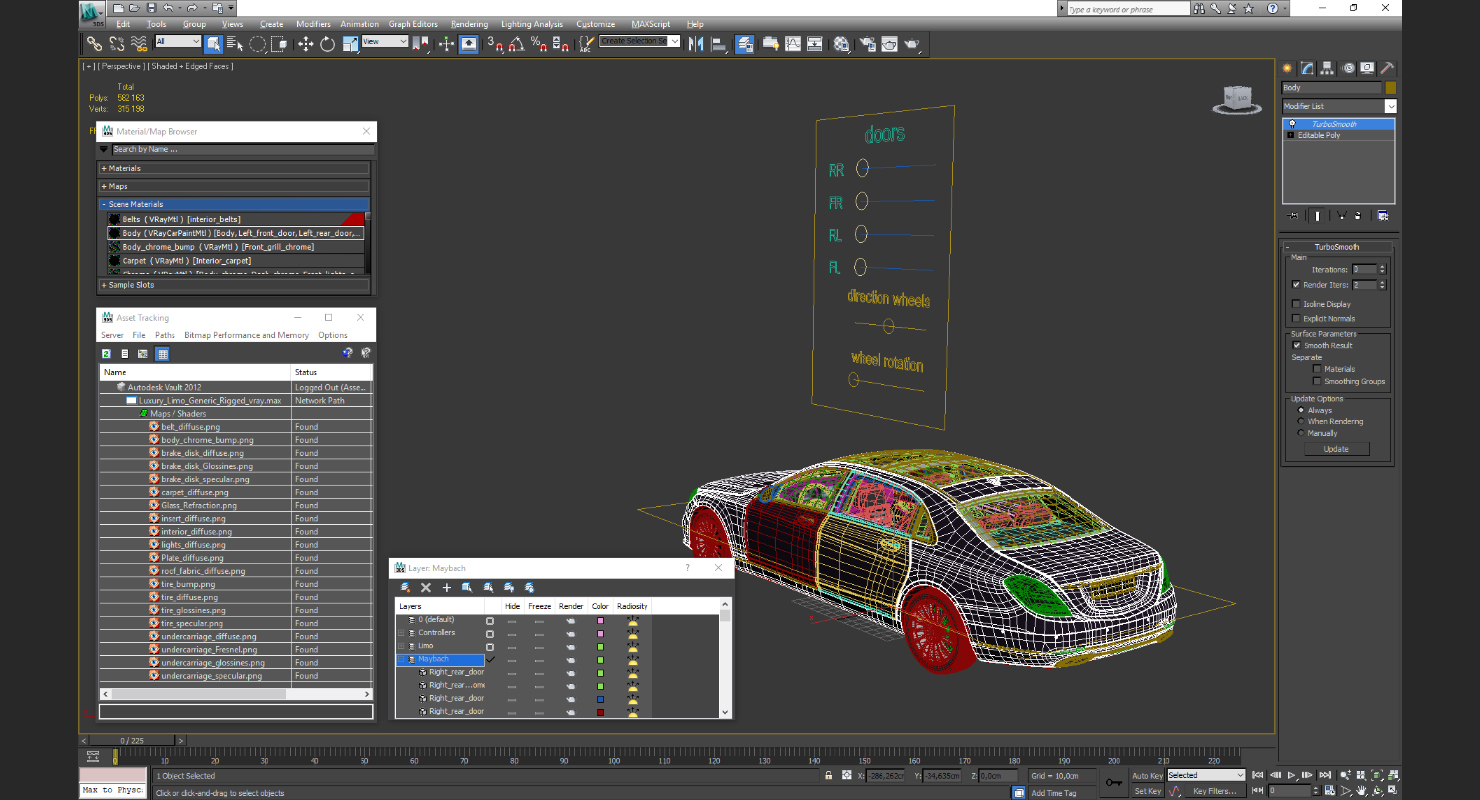Open the Selected key filter dropdown
The image size is (1480, 800).
click(x=1206, y=775)
